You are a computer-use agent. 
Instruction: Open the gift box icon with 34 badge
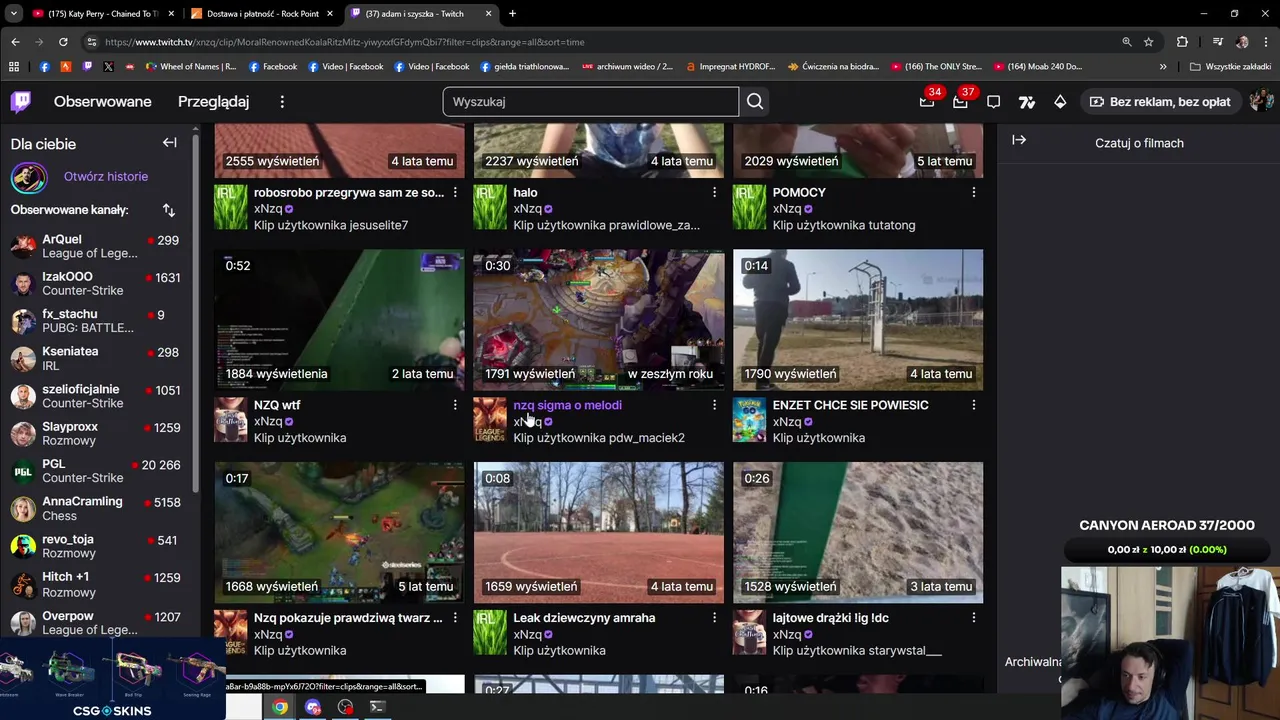click(x=927, y=102)
